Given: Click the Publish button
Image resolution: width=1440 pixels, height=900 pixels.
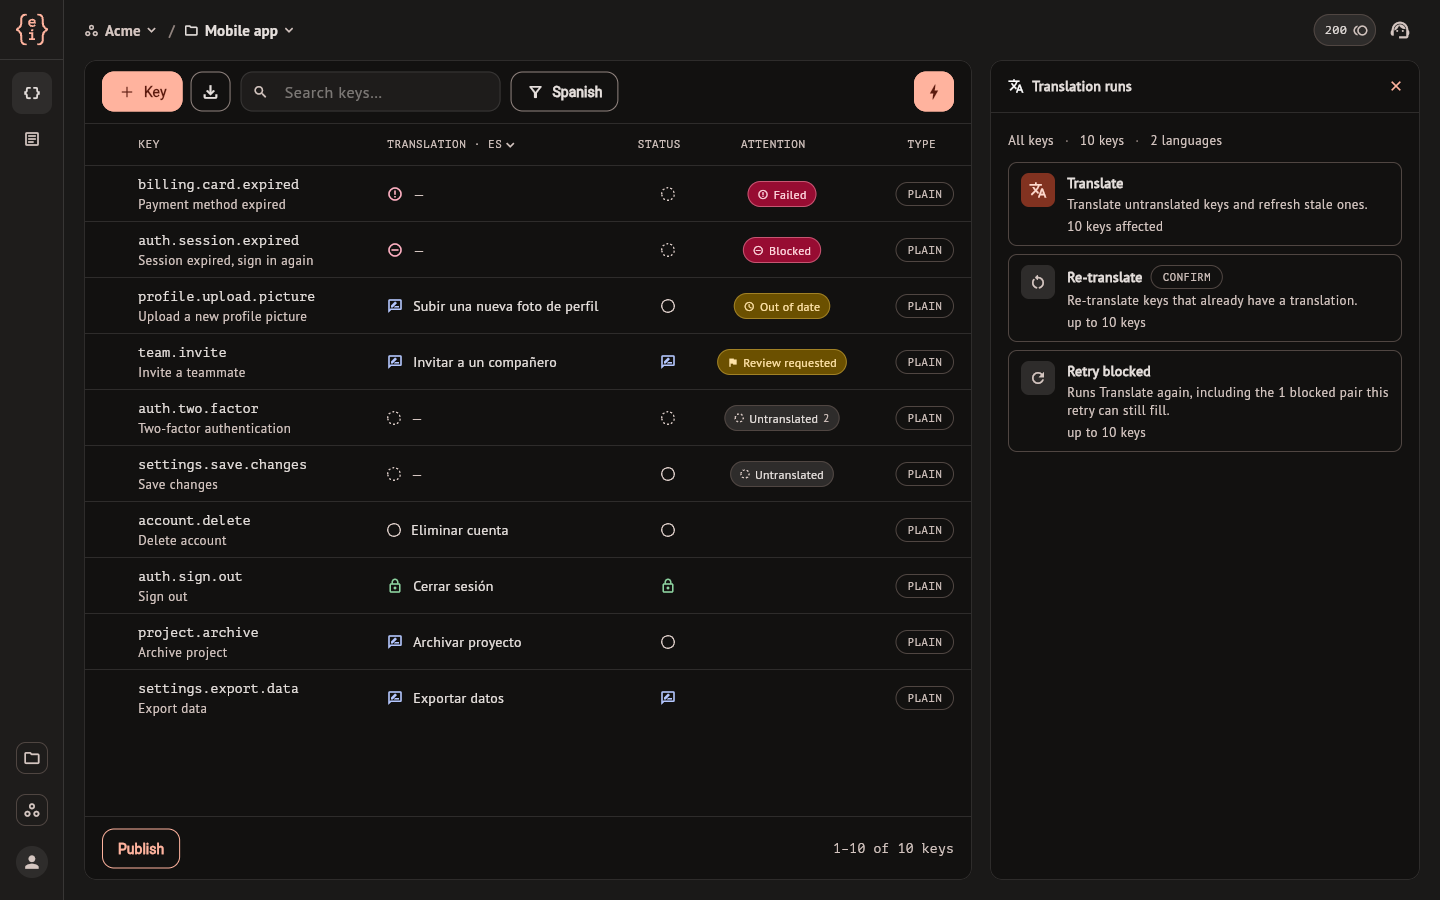Looking at the screenshot, I should click(x=141, y=849).
